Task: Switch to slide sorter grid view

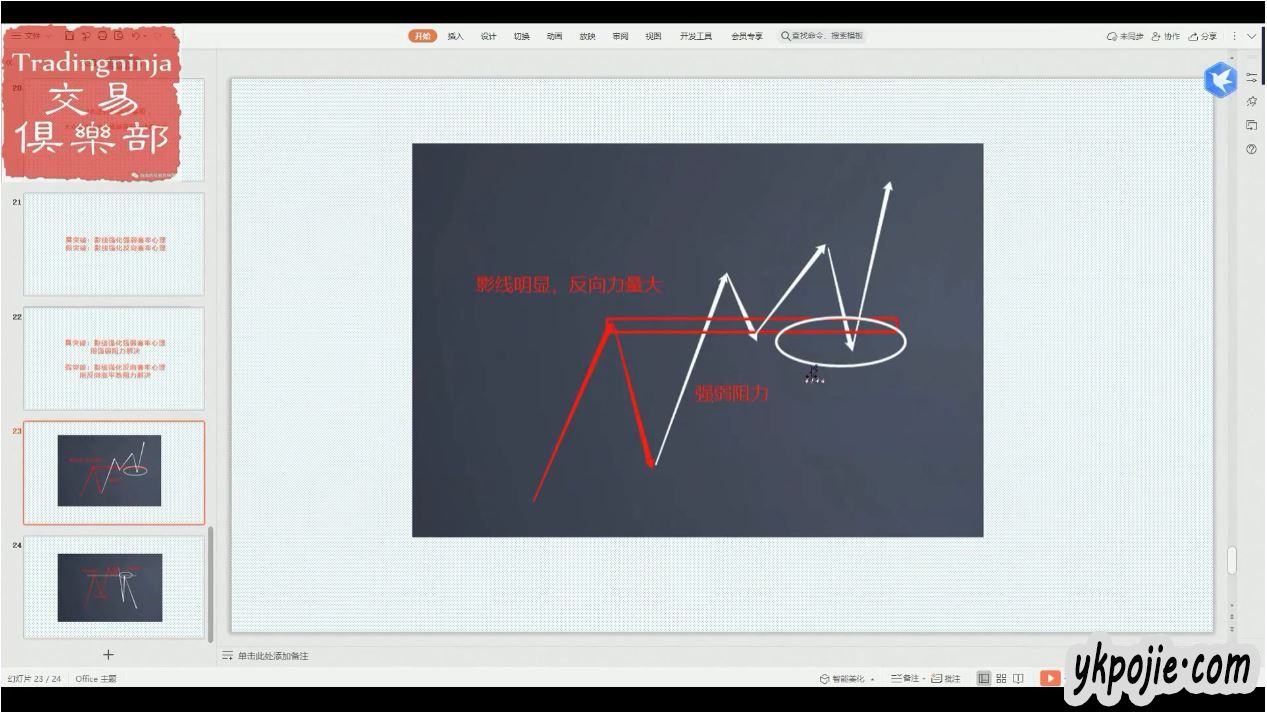Action: (1001, 678)
